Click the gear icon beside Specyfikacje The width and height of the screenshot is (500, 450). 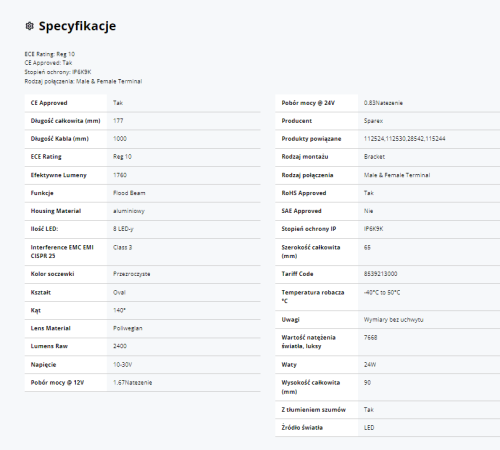point(30,26)
